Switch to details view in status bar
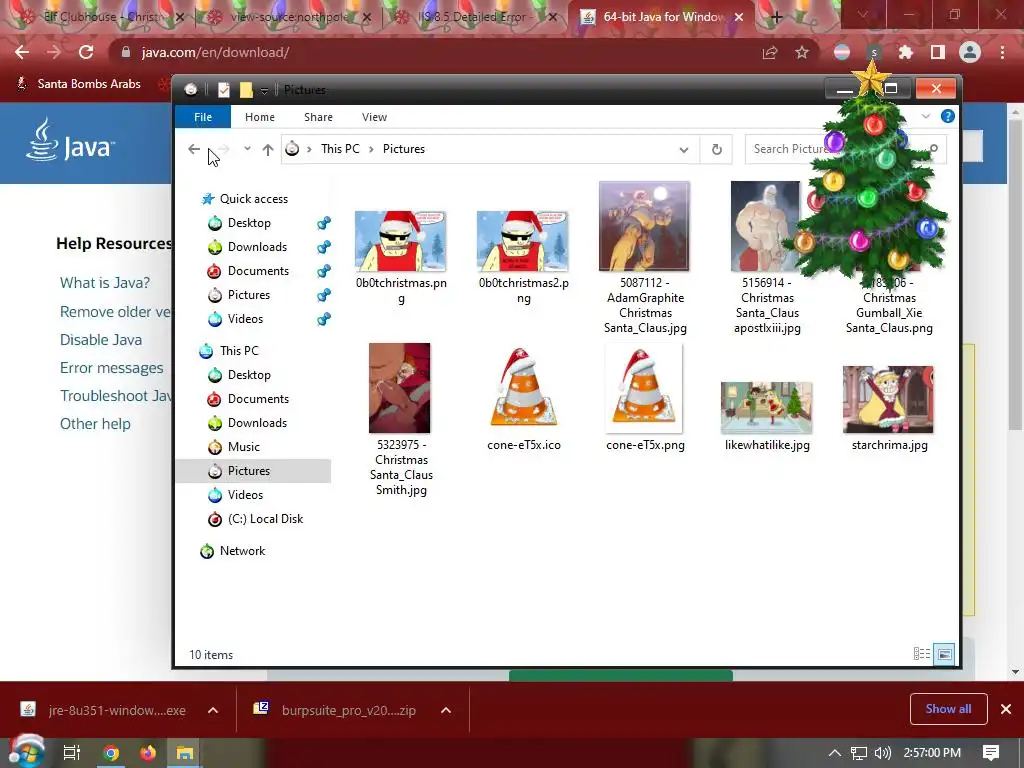 (x=921, y=654)
